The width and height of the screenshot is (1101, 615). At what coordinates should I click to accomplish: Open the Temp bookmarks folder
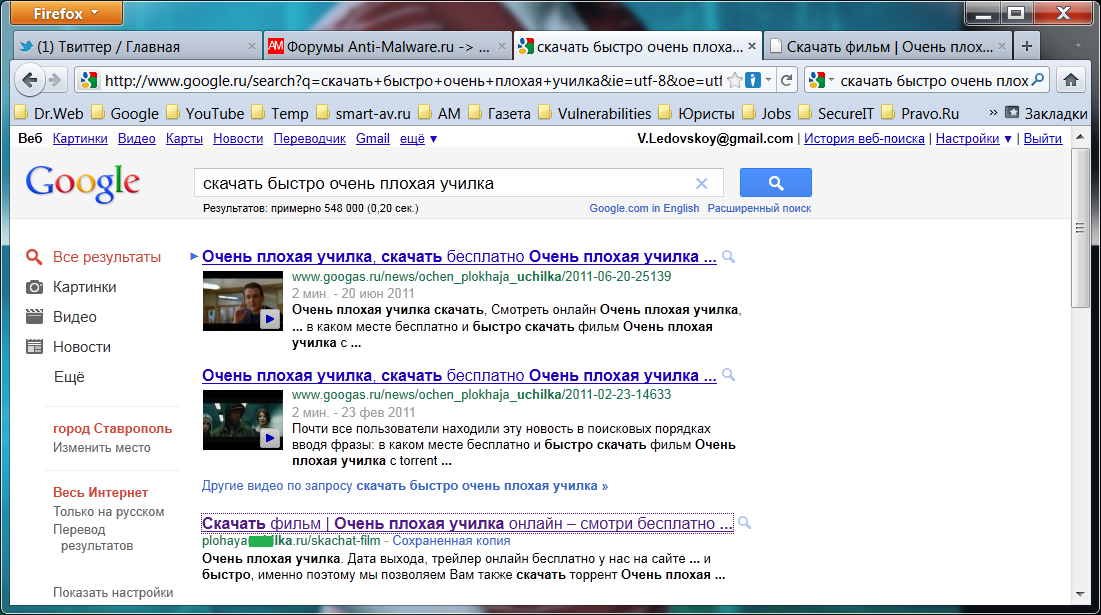[x=280, y=113]
